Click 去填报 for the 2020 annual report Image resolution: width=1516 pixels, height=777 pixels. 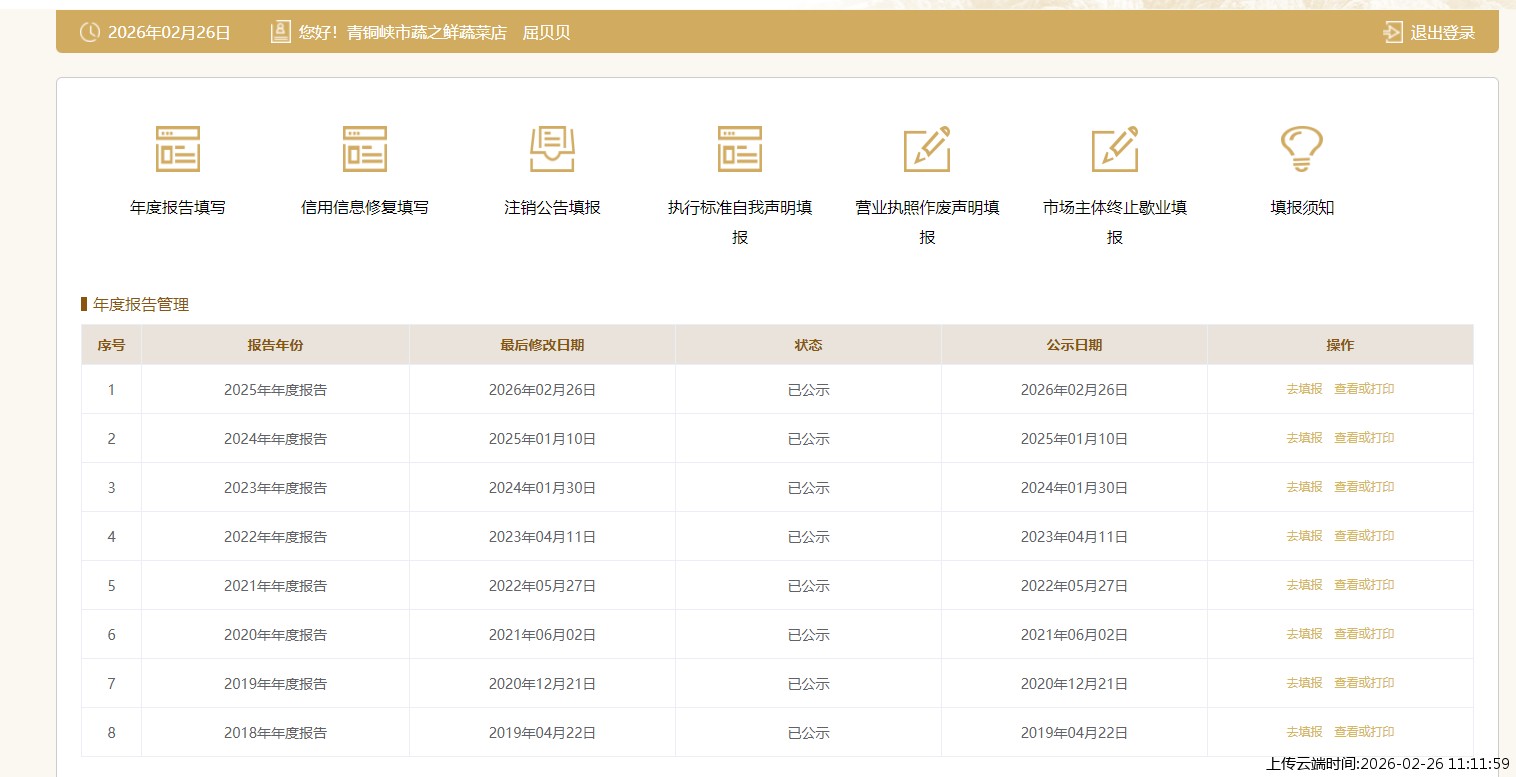click(x=1304, y=634)
